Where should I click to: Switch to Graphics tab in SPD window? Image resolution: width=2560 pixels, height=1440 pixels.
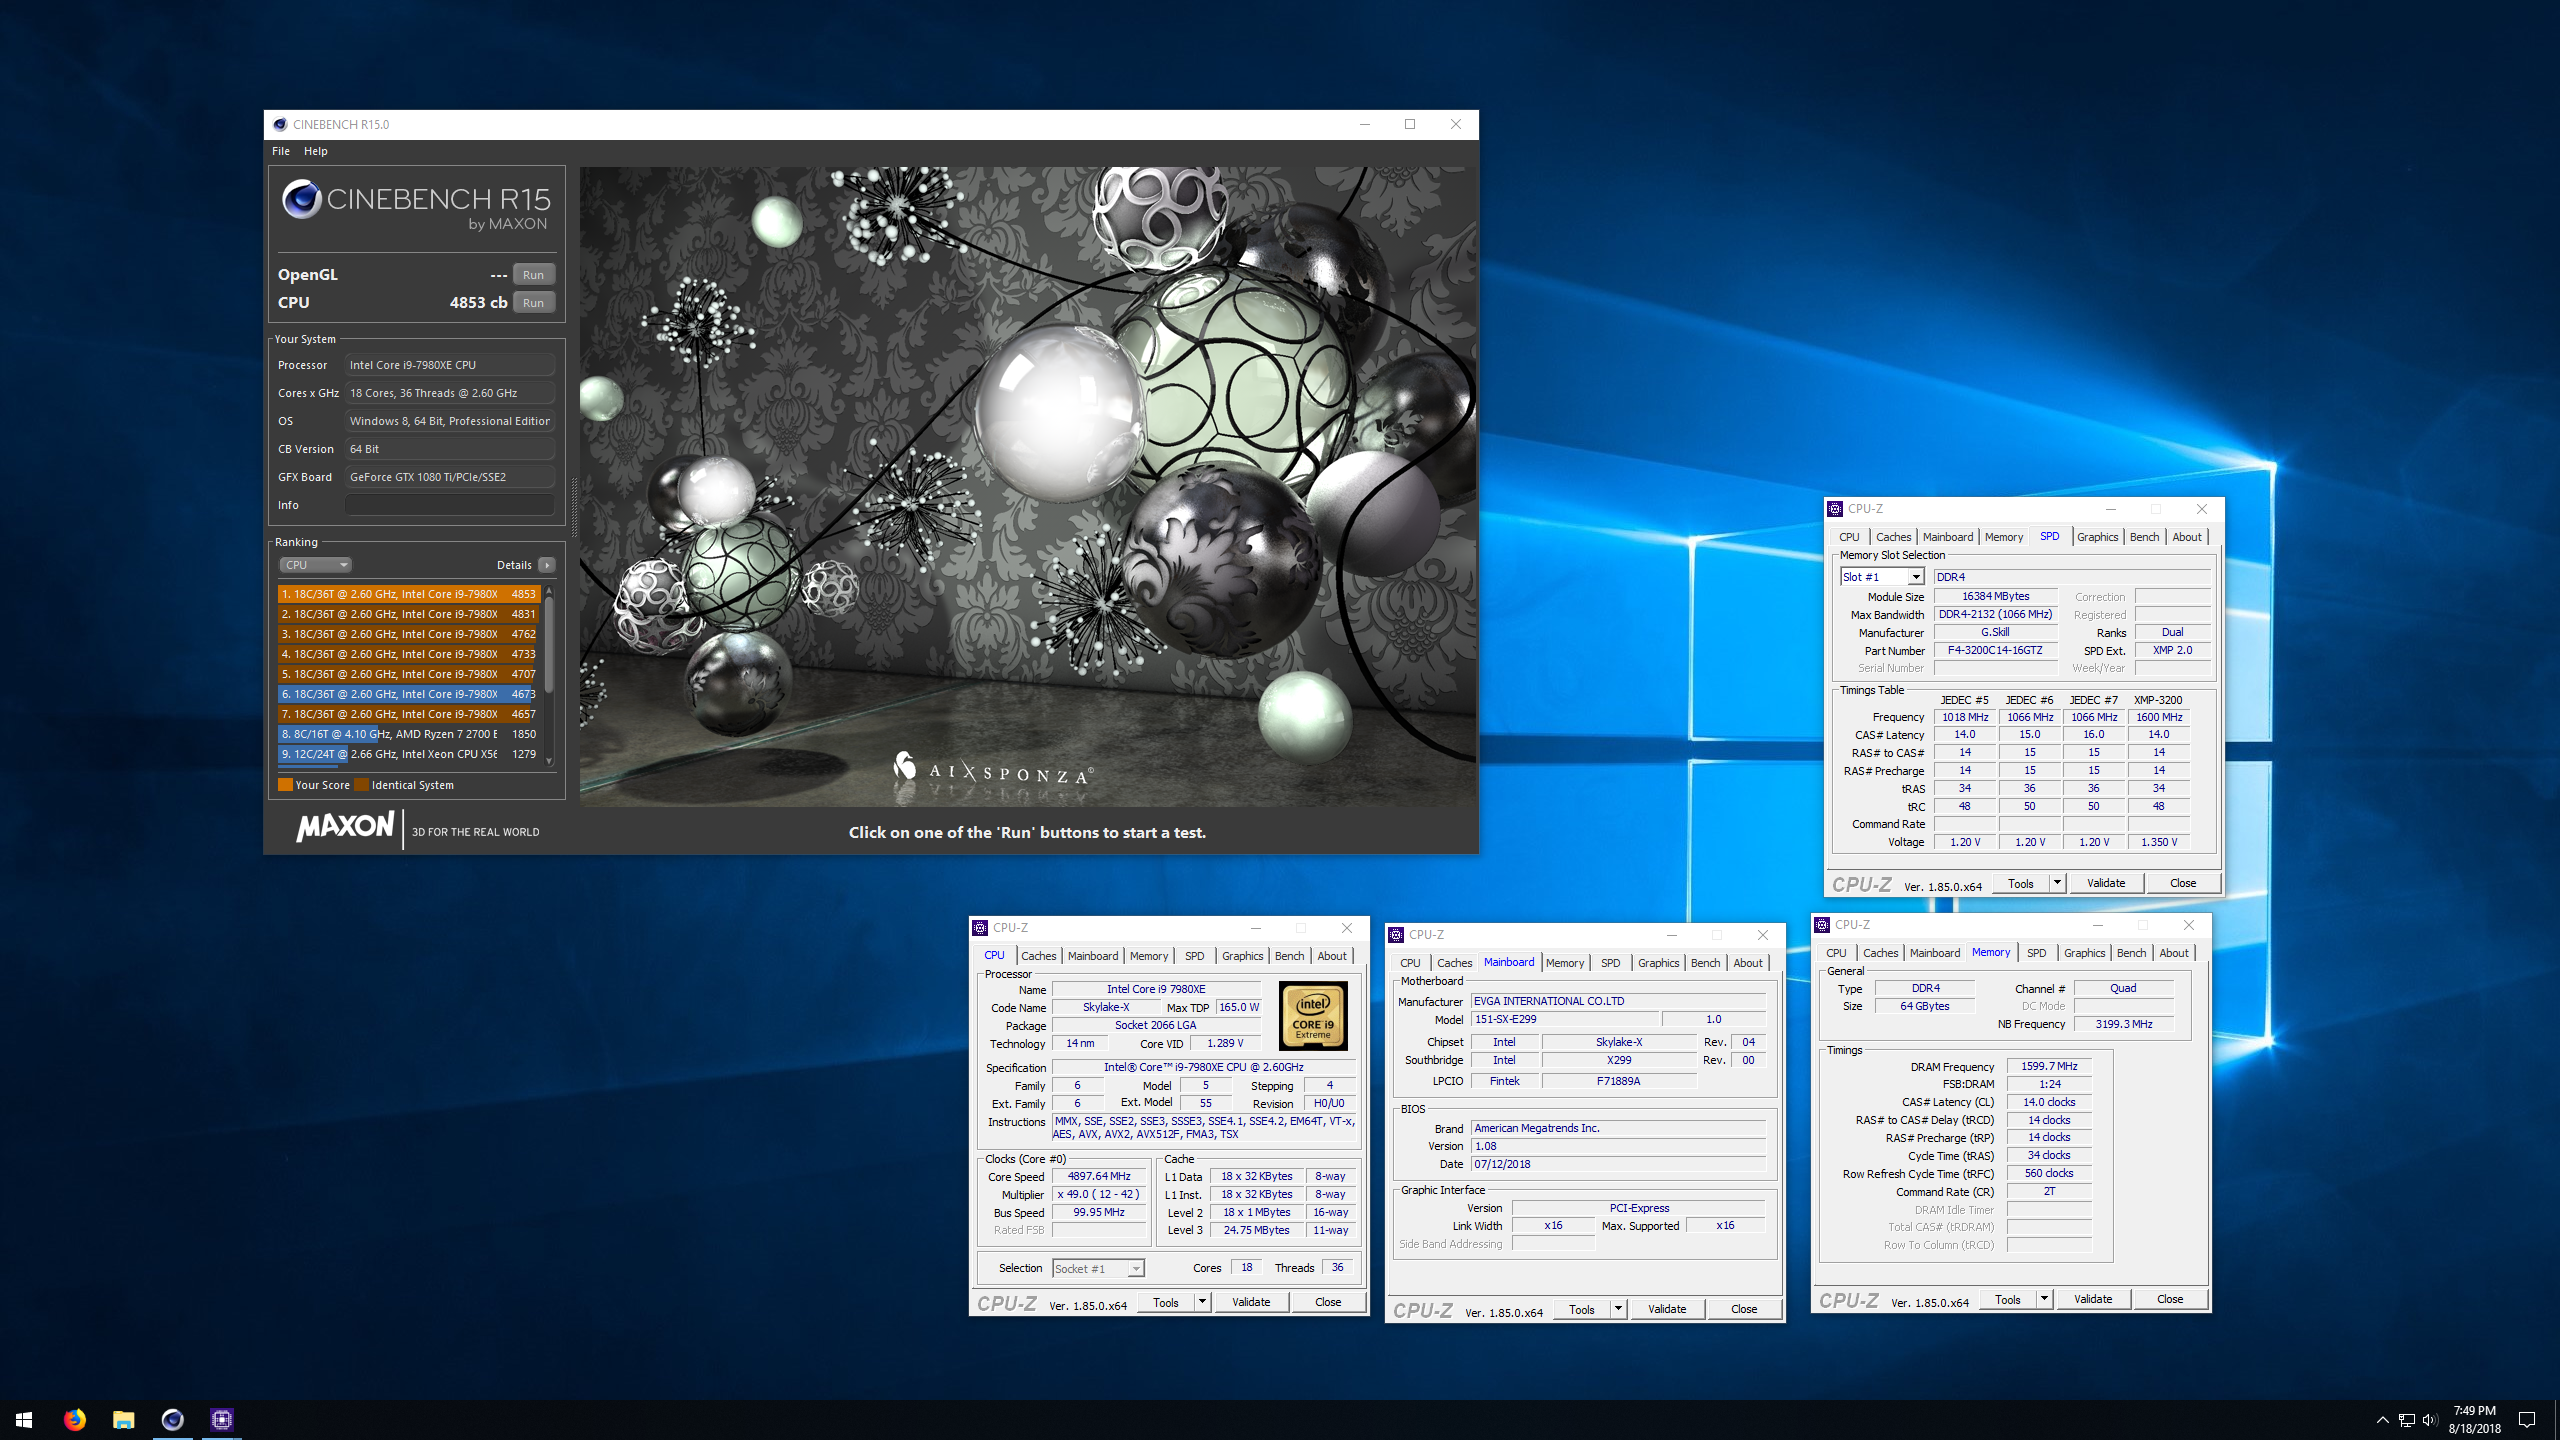point(2097,537)
